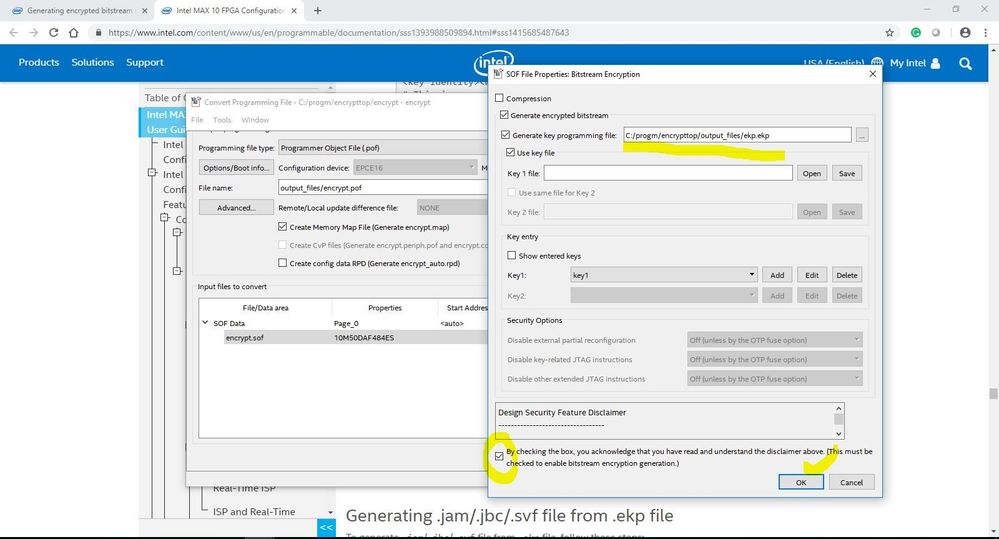Enable Show entered keys checkbox
The height and width of the screenshot is (539, 999).
[x=511, y=255]
